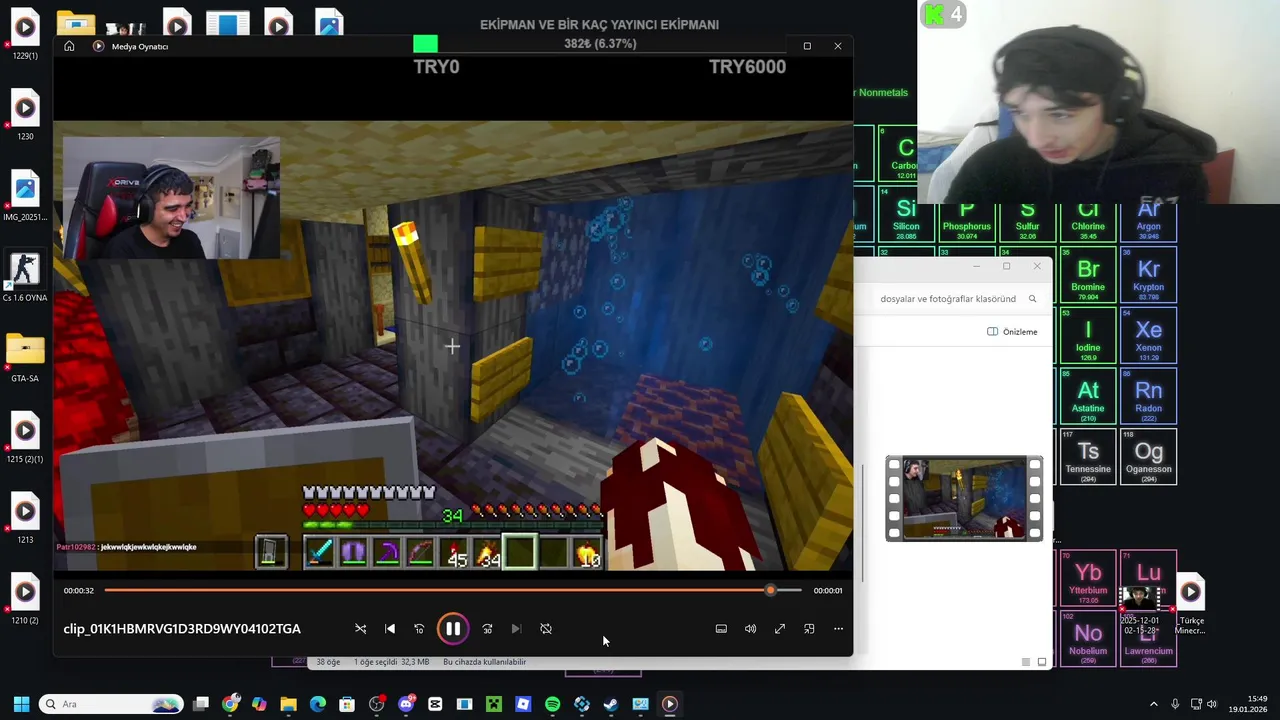The image size is (1280, 720).
Task: Select the GTA-SA folder on desktop
Action: (25, 358)
